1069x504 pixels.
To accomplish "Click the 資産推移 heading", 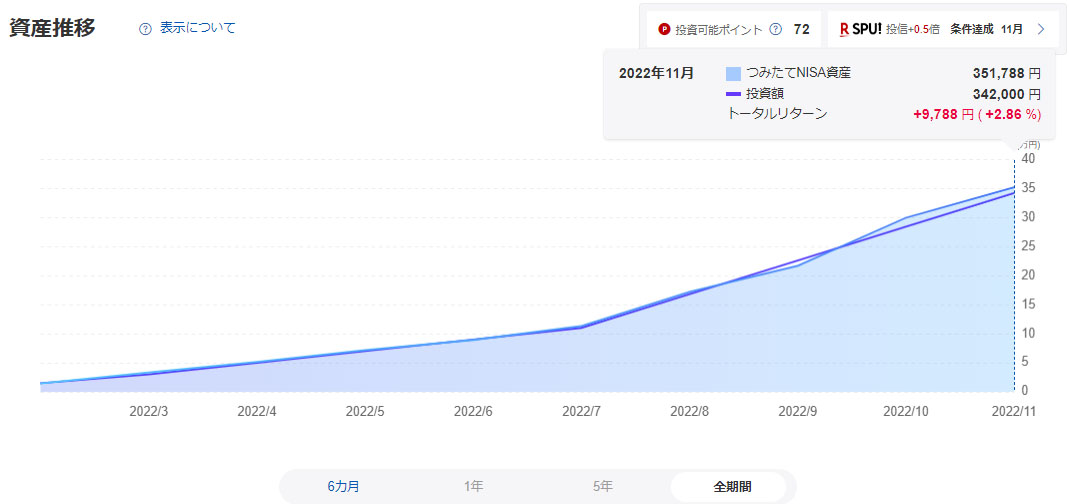I will click(52, 28).
